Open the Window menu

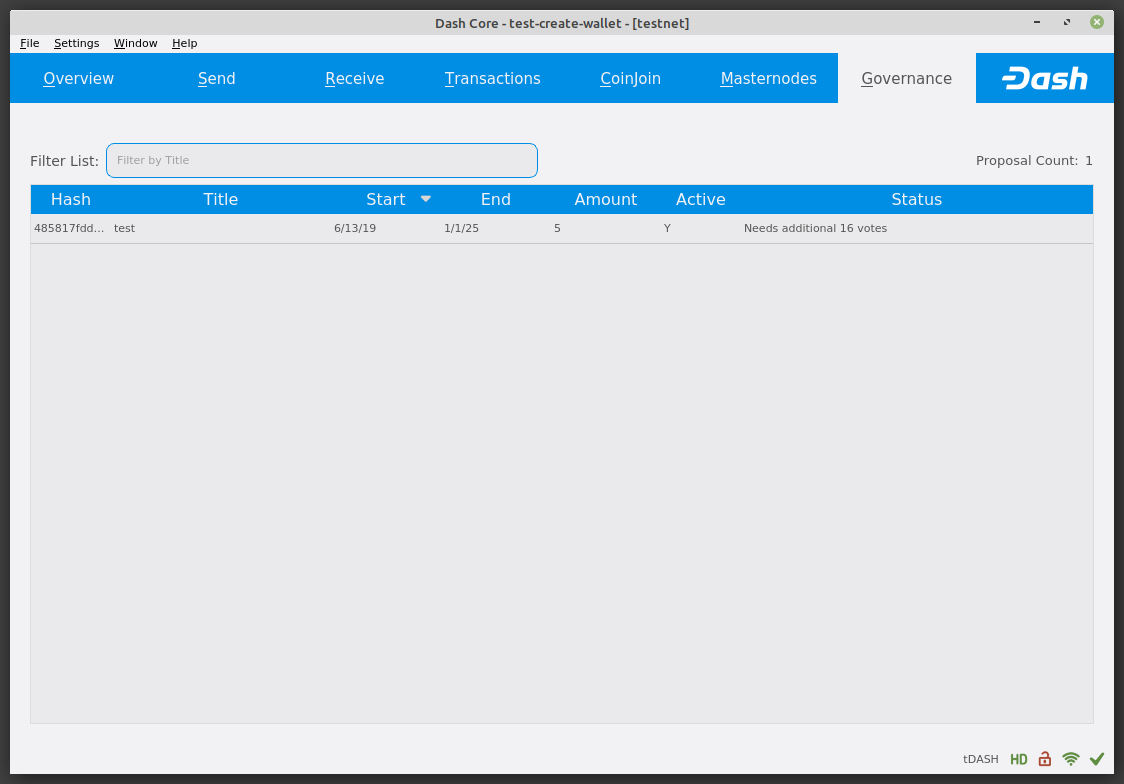pos(135,43)
